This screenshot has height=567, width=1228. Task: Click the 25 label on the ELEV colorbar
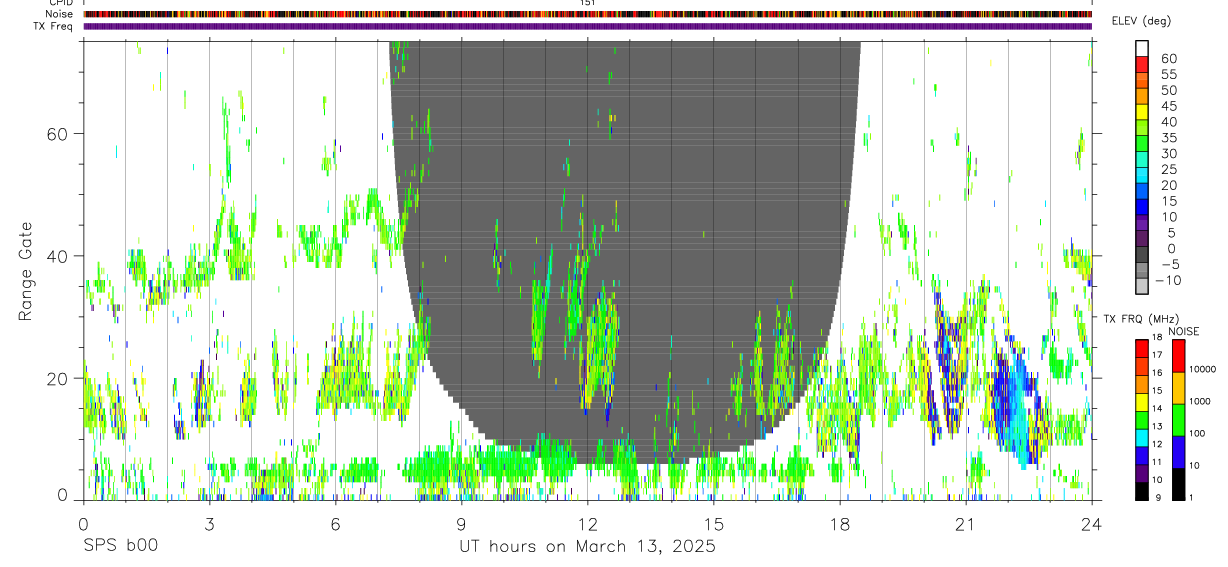(x=1168, y=169)
